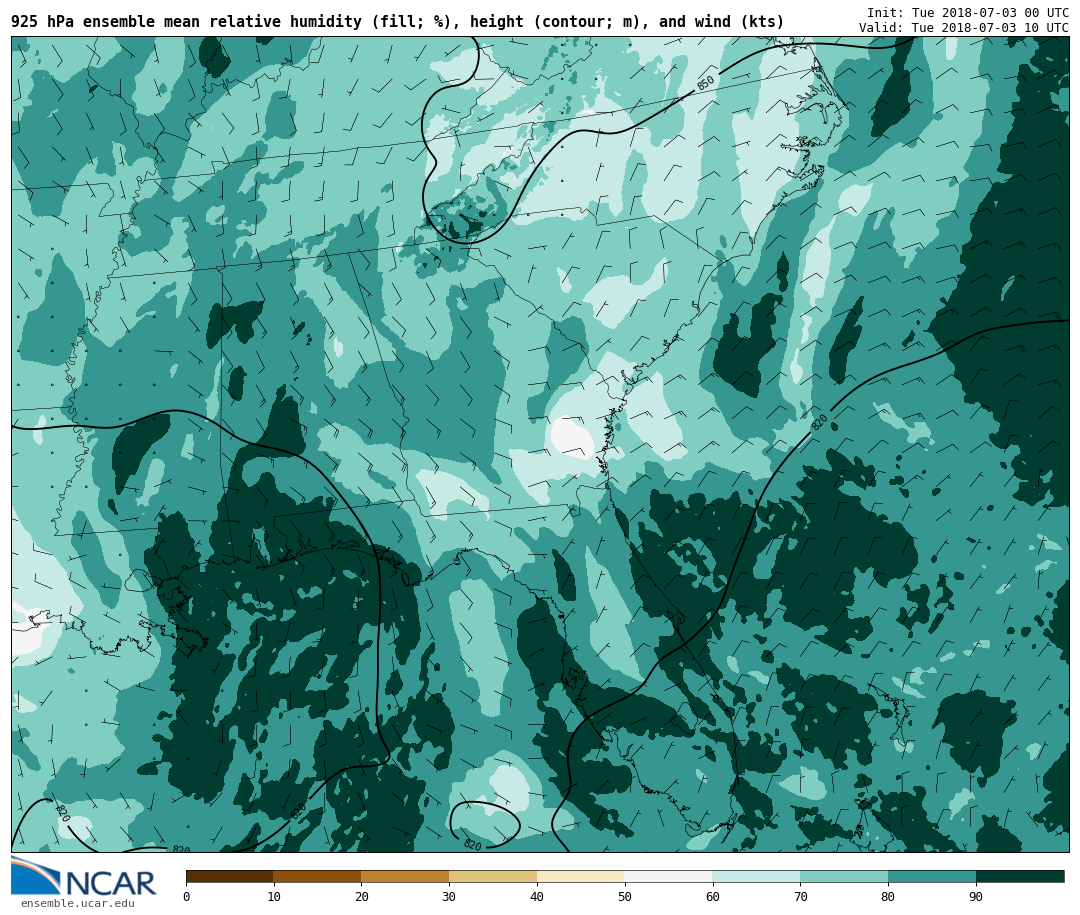Click the 820 label on bottom-center closed contour
Image resolution: width=1080 pixels, height=915 pixels.
[472, 845]
